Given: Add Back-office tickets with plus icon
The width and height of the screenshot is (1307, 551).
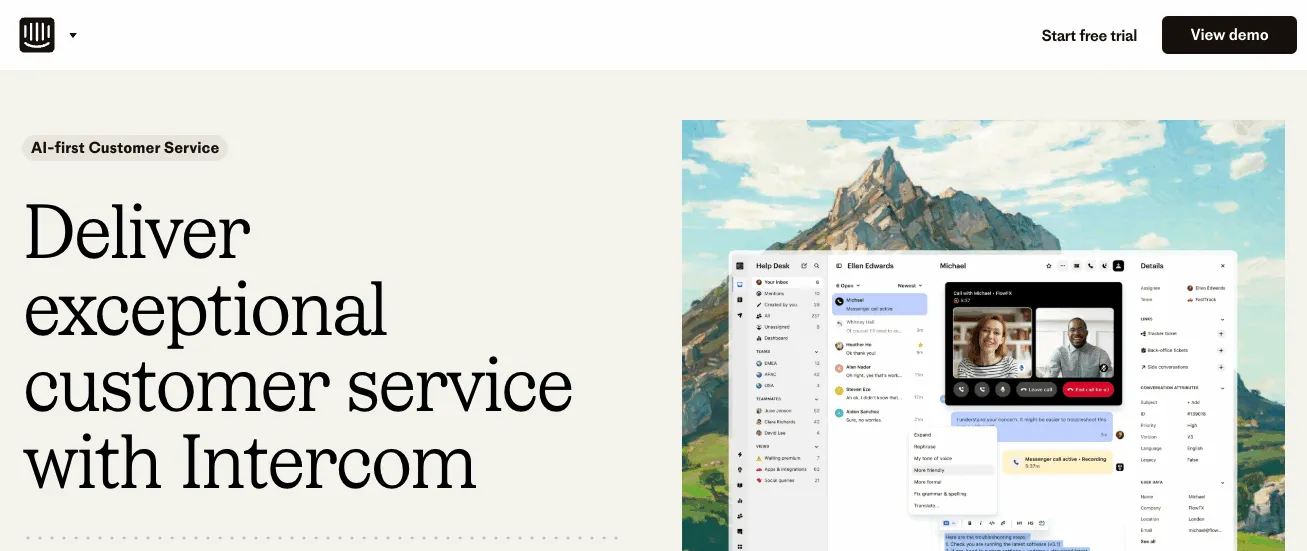Looking at the screenshot, I should [1221, 350].
